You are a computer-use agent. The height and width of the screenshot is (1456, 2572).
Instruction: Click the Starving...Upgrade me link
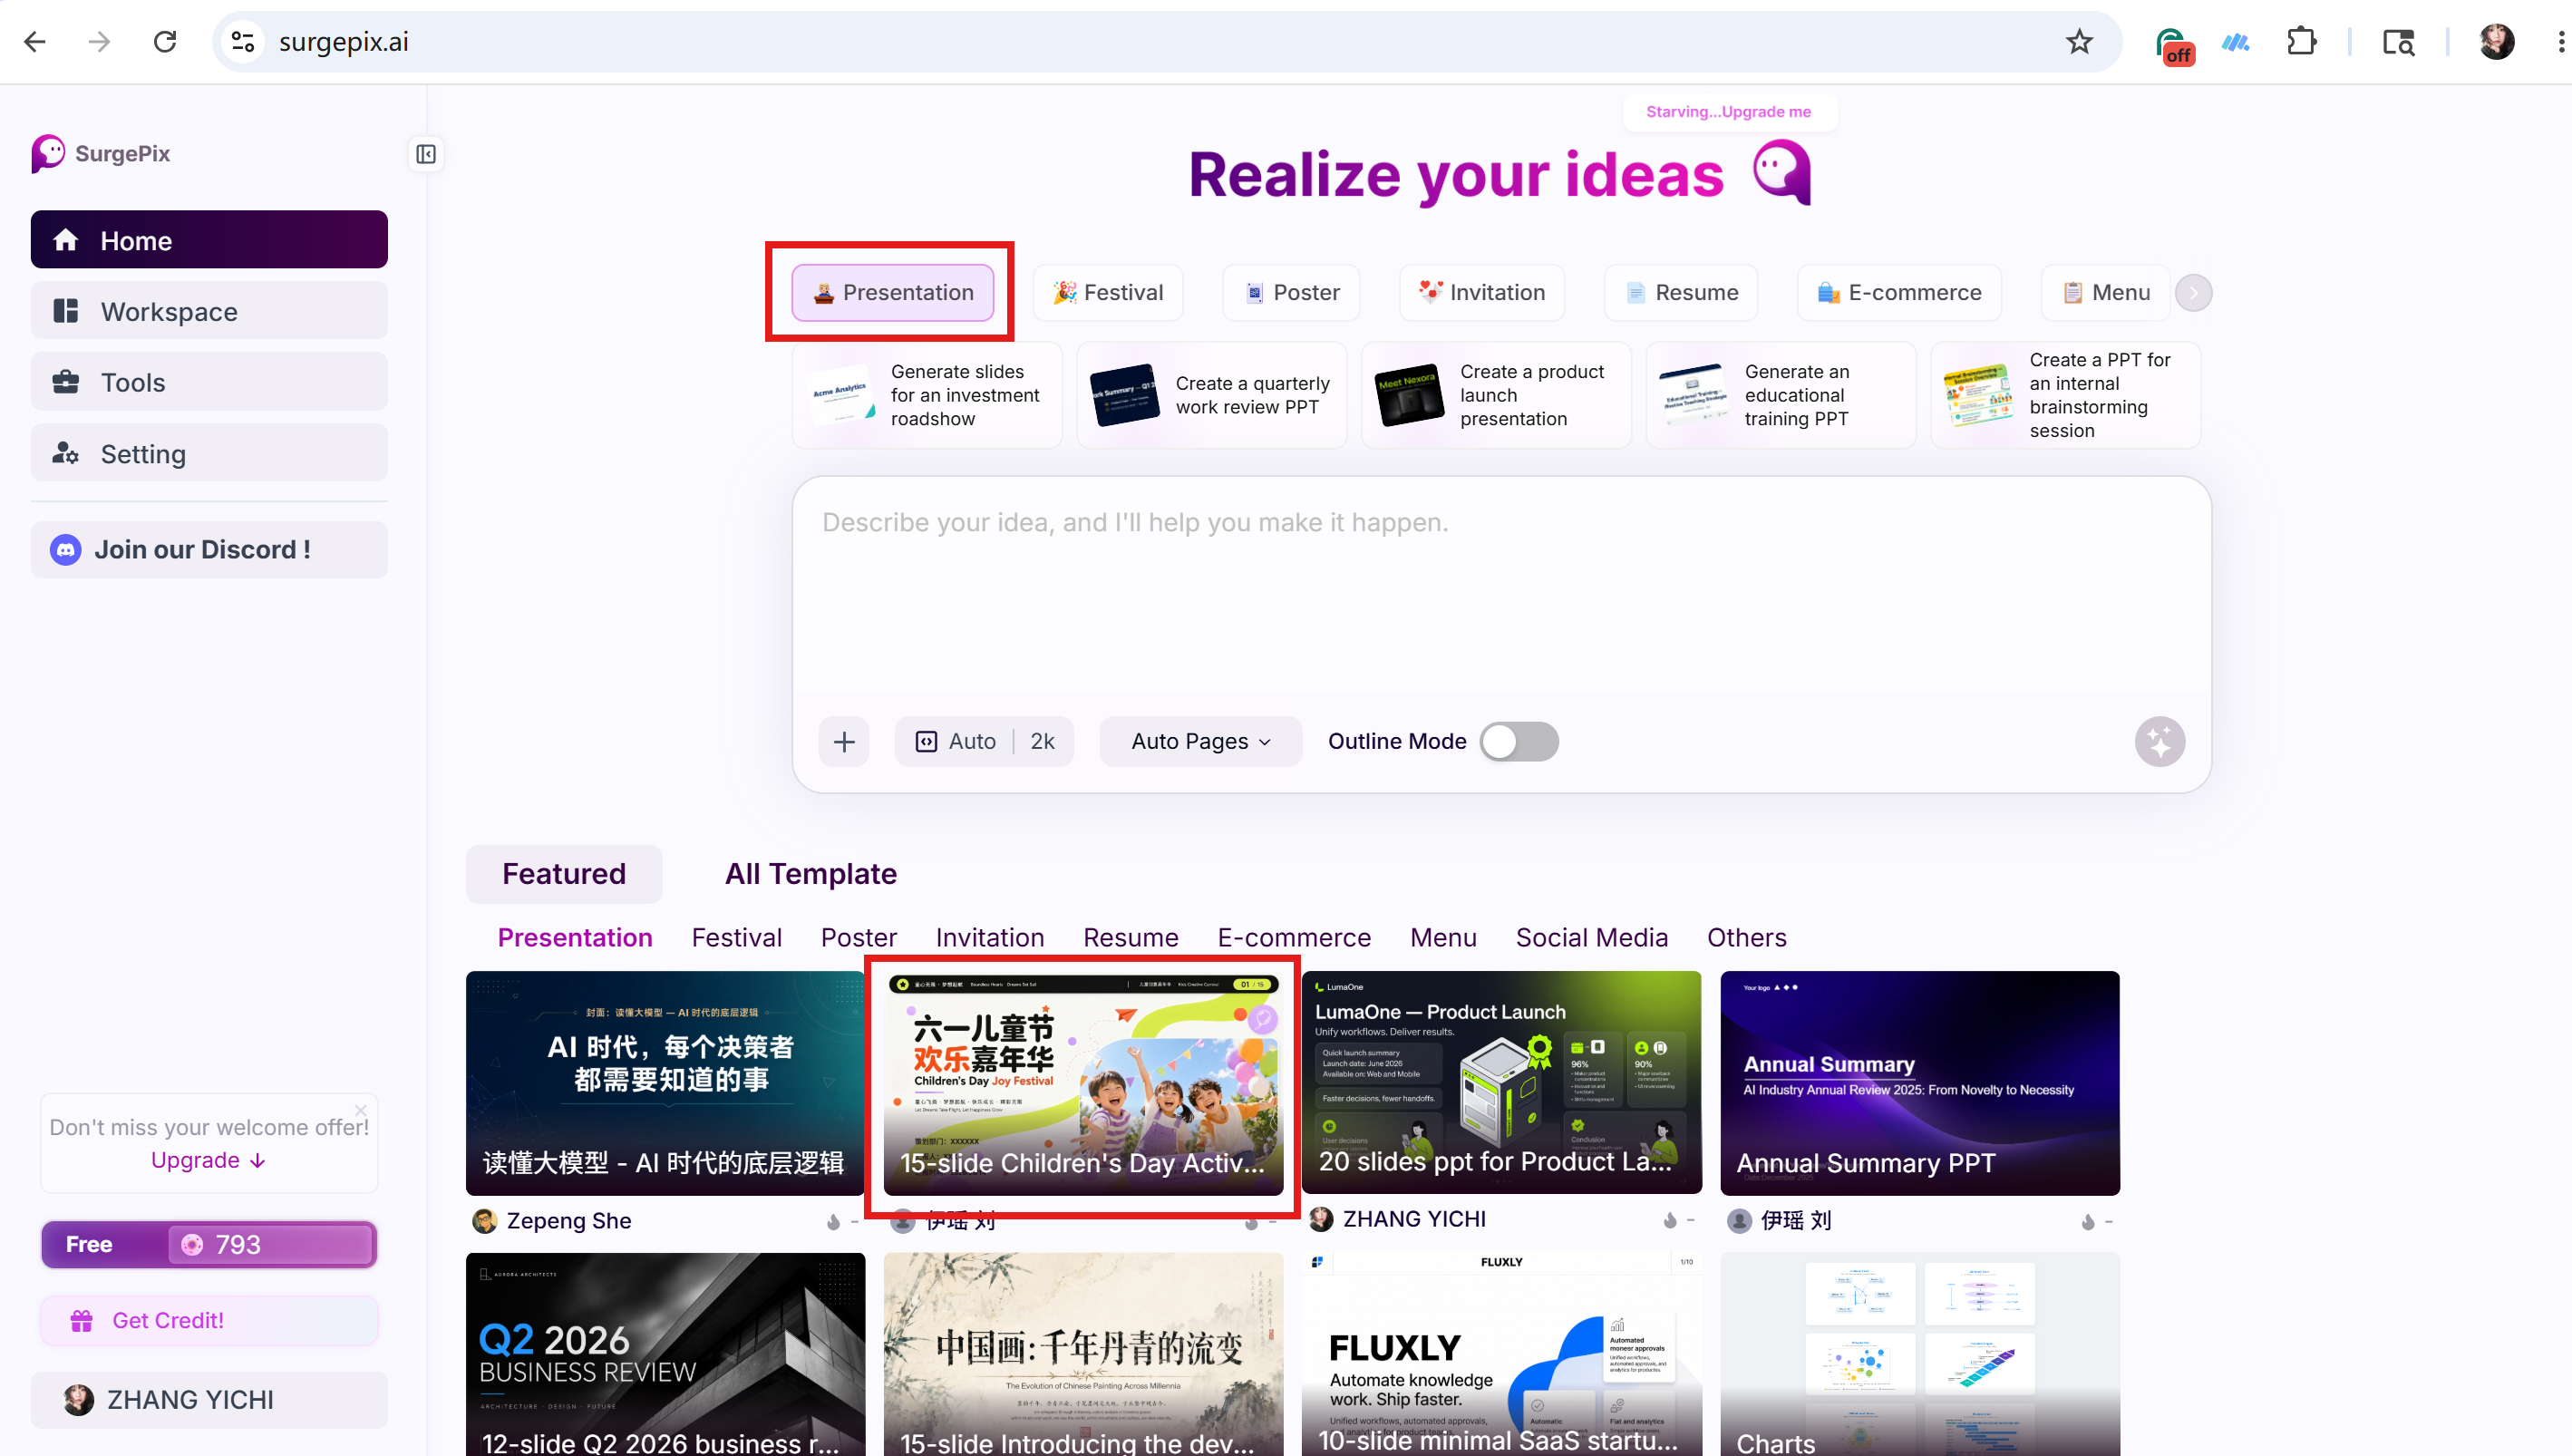coord(1728,111)
